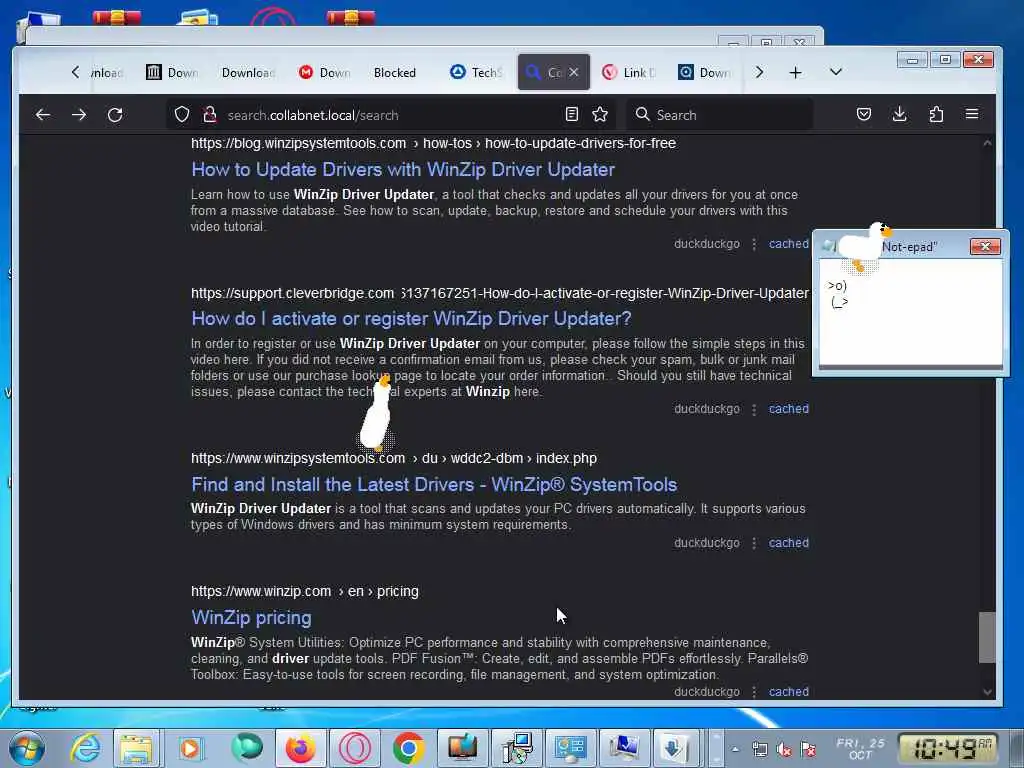Open Firefox application menu

pos(972,114)
